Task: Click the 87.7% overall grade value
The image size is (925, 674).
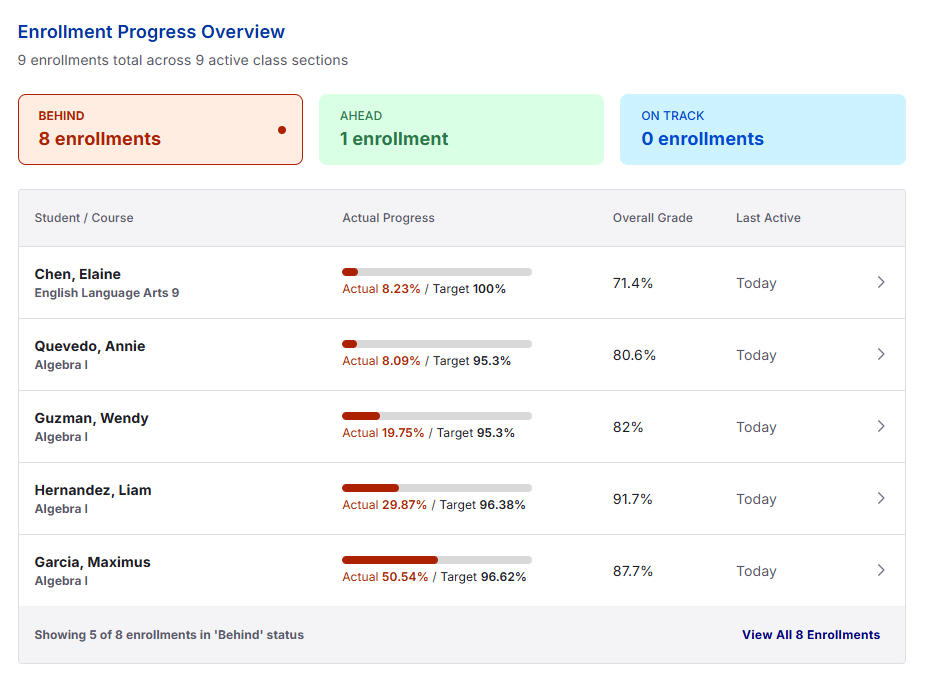Action: [632, 571]
